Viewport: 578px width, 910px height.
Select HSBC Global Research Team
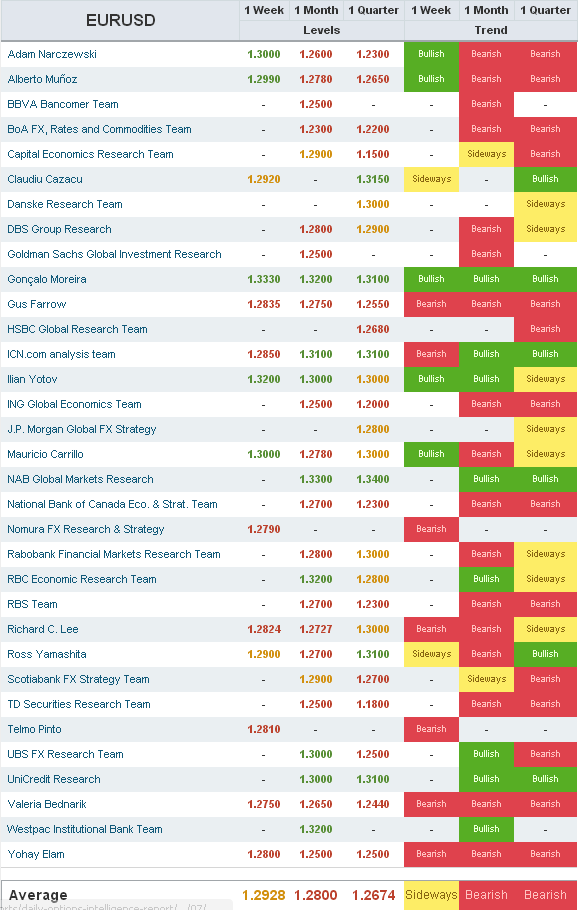[77, 328]
